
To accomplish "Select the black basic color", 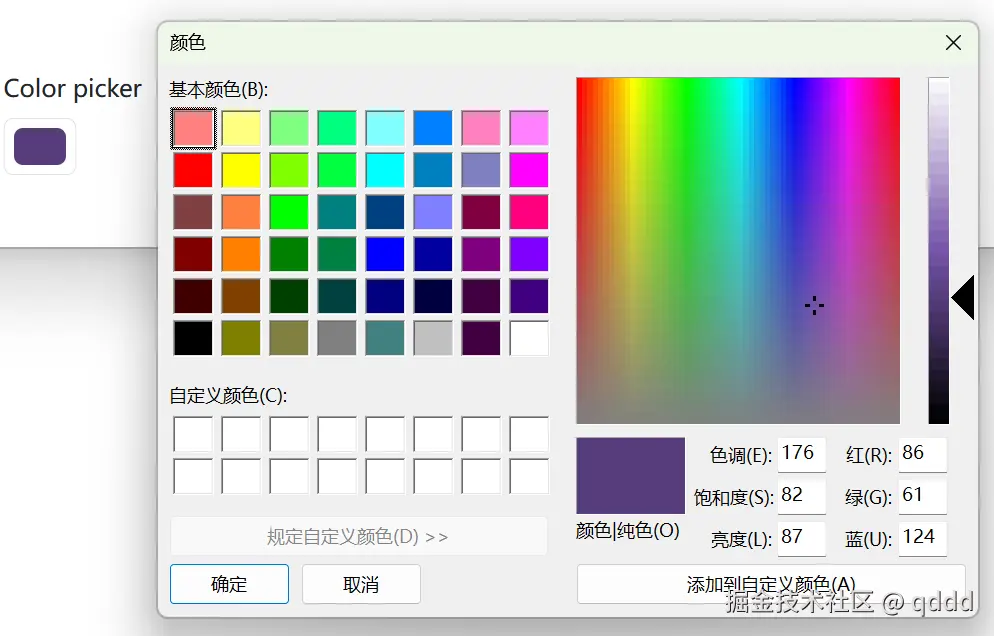I will point(193,338).
